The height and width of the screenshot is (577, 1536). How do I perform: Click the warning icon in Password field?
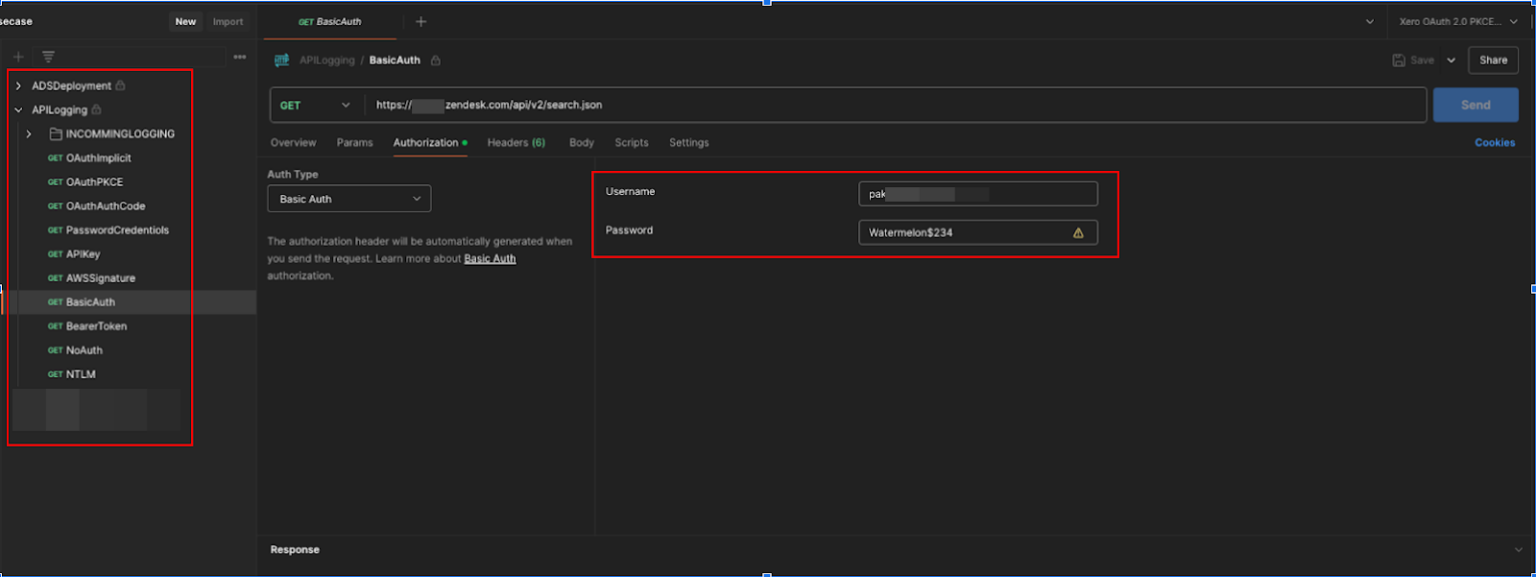1078,233
